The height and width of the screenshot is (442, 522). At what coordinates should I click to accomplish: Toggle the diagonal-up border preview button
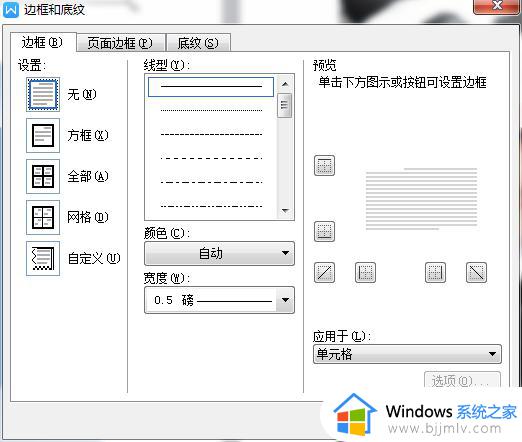[x=324, y=272]
